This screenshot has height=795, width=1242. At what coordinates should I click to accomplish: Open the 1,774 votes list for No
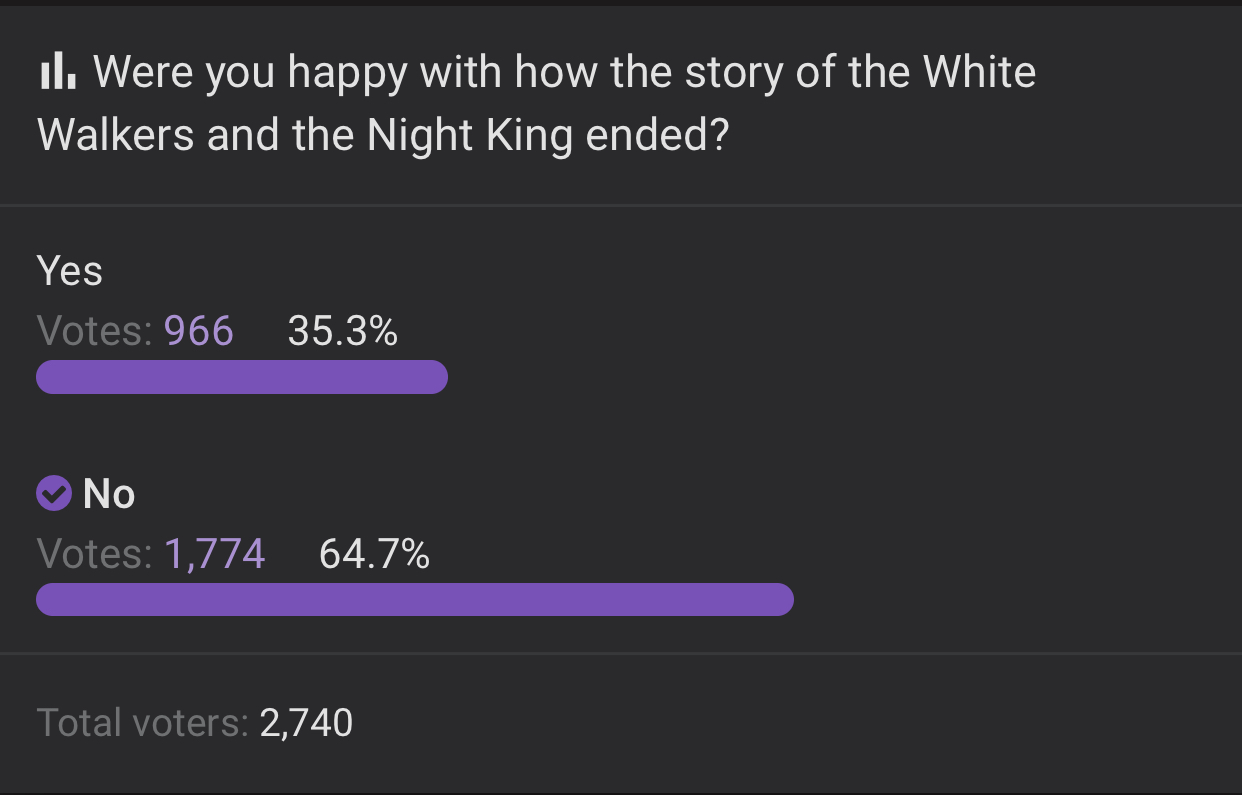(x=215, y=554)
